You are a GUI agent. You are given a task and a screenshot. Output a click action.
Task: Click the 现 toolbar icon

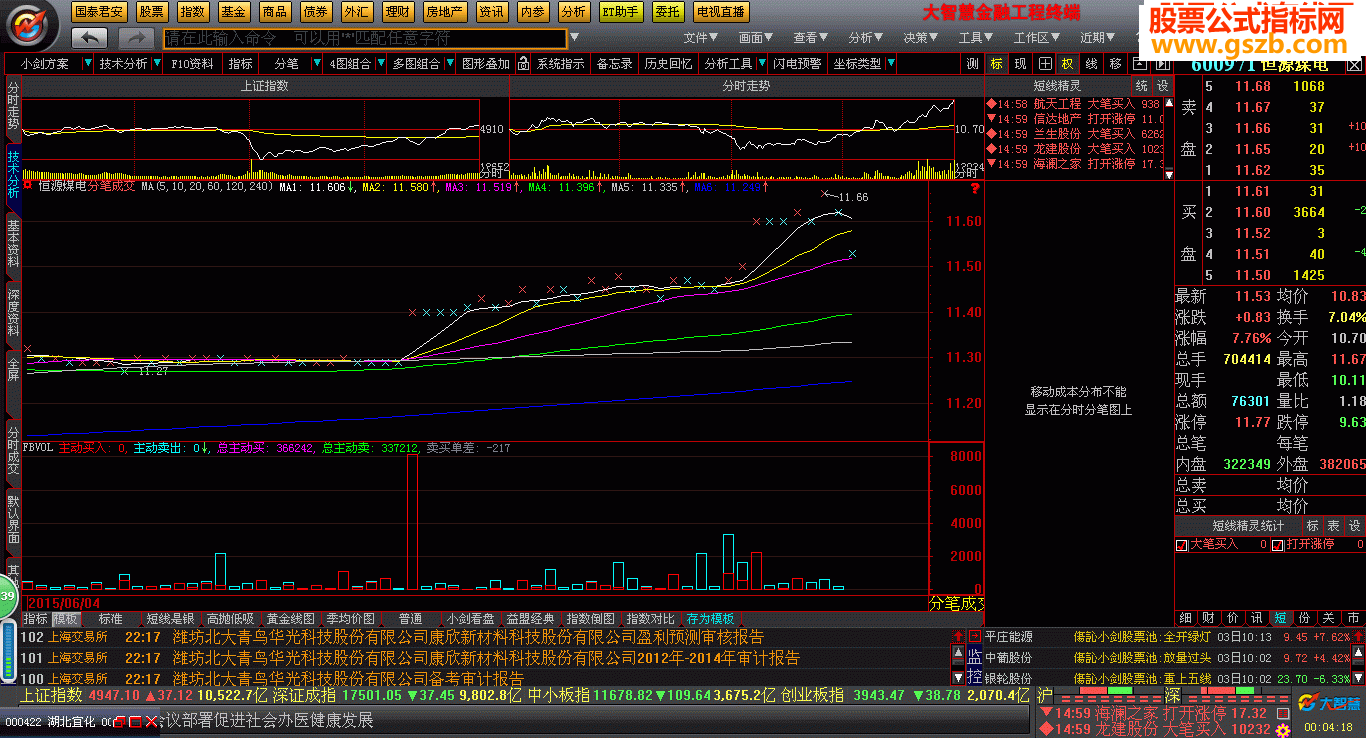pyautogui.click(x=1020, y=64)
